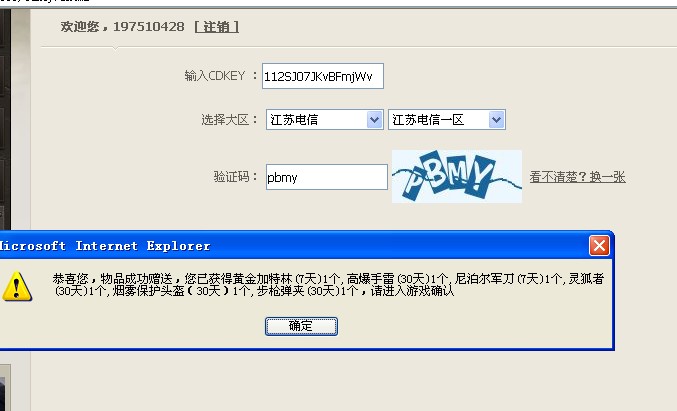Click the arrow on the 江苏电信 combo box
Screen dimensions: 677x411
tap(374, 120)
